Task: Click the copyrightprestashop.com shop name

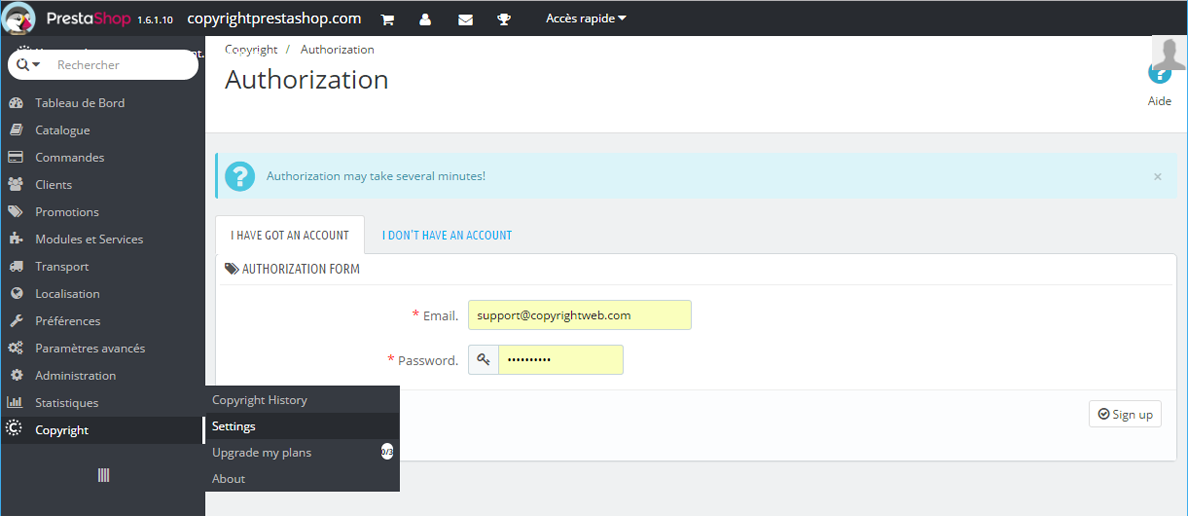Action: click(x=274, y=18)
